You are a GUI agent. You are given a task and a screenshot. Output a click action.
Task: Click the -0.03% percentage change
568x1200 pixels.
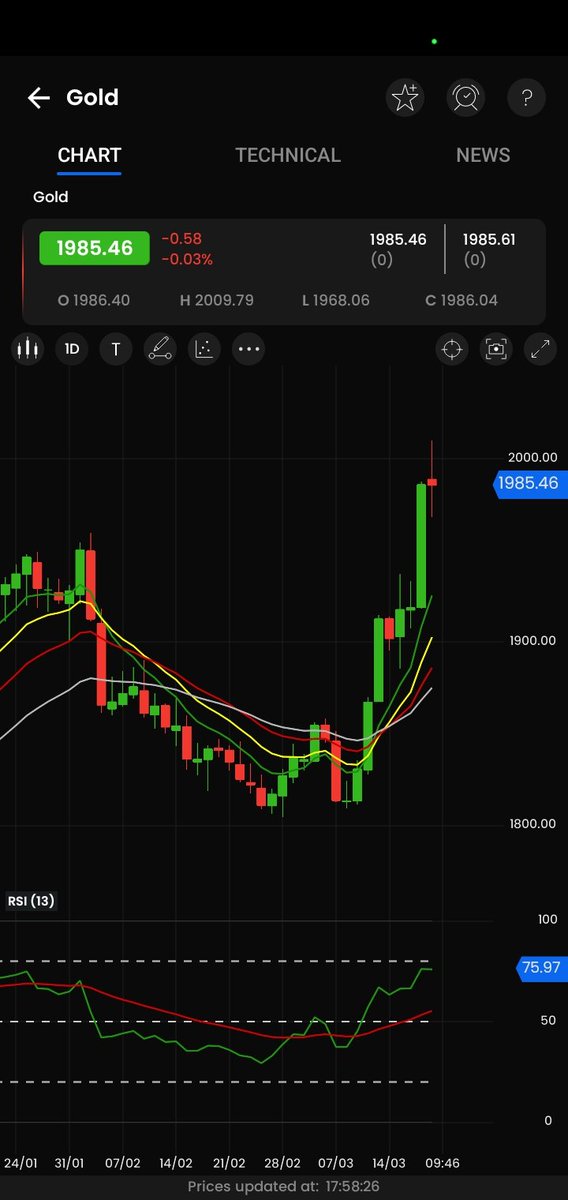[x=187, y=259]
